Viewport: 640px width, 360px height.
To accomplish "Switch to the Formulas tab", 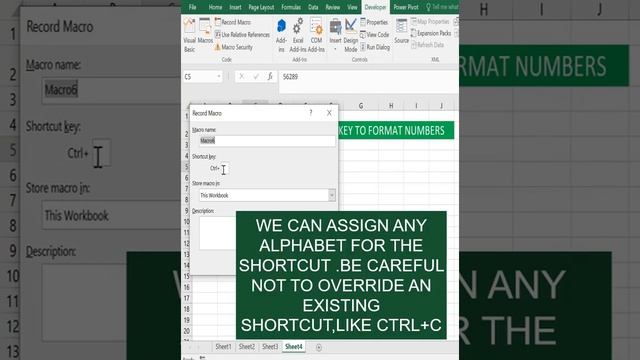I will click(x=291, y=7).
